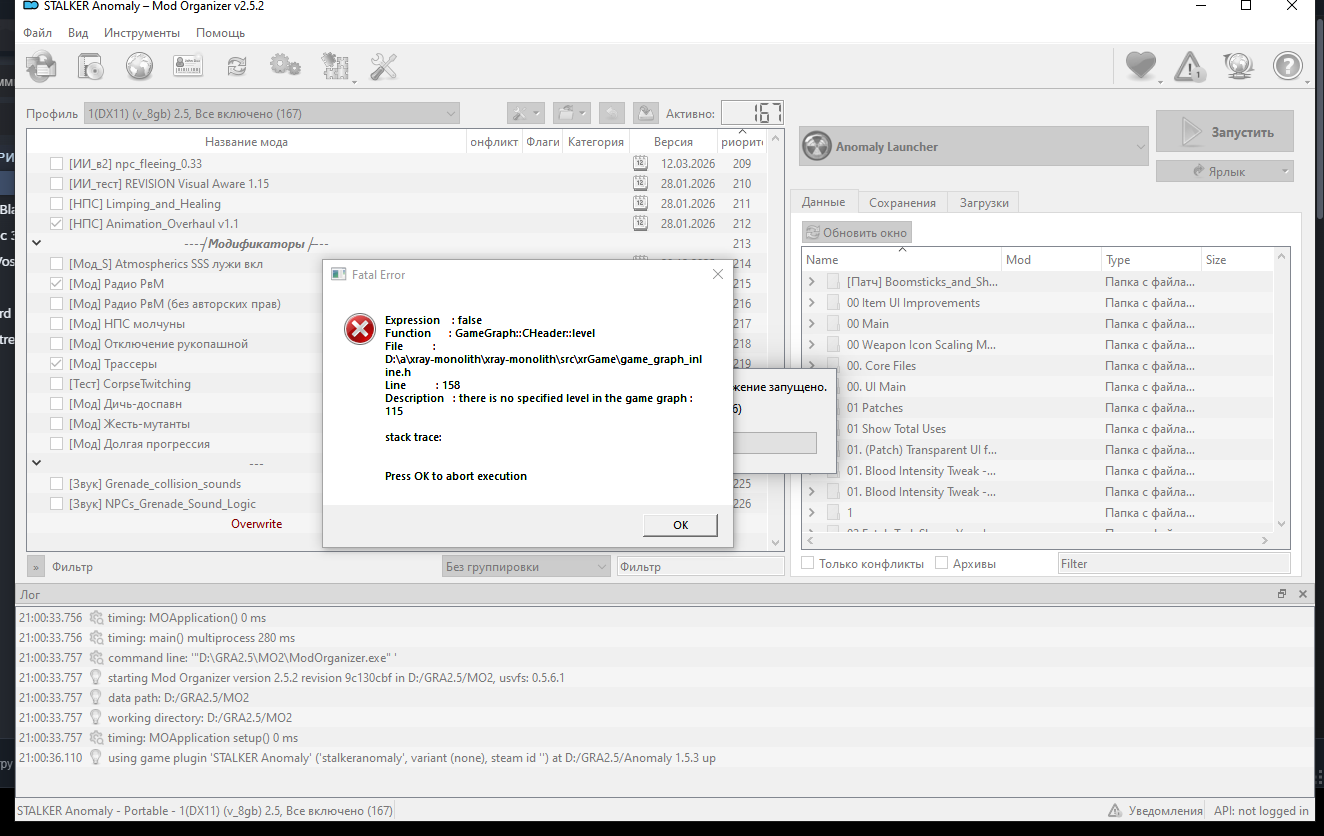
Task: Open the Anomaly Launcher executable dropdown
Action: point(973,147)
